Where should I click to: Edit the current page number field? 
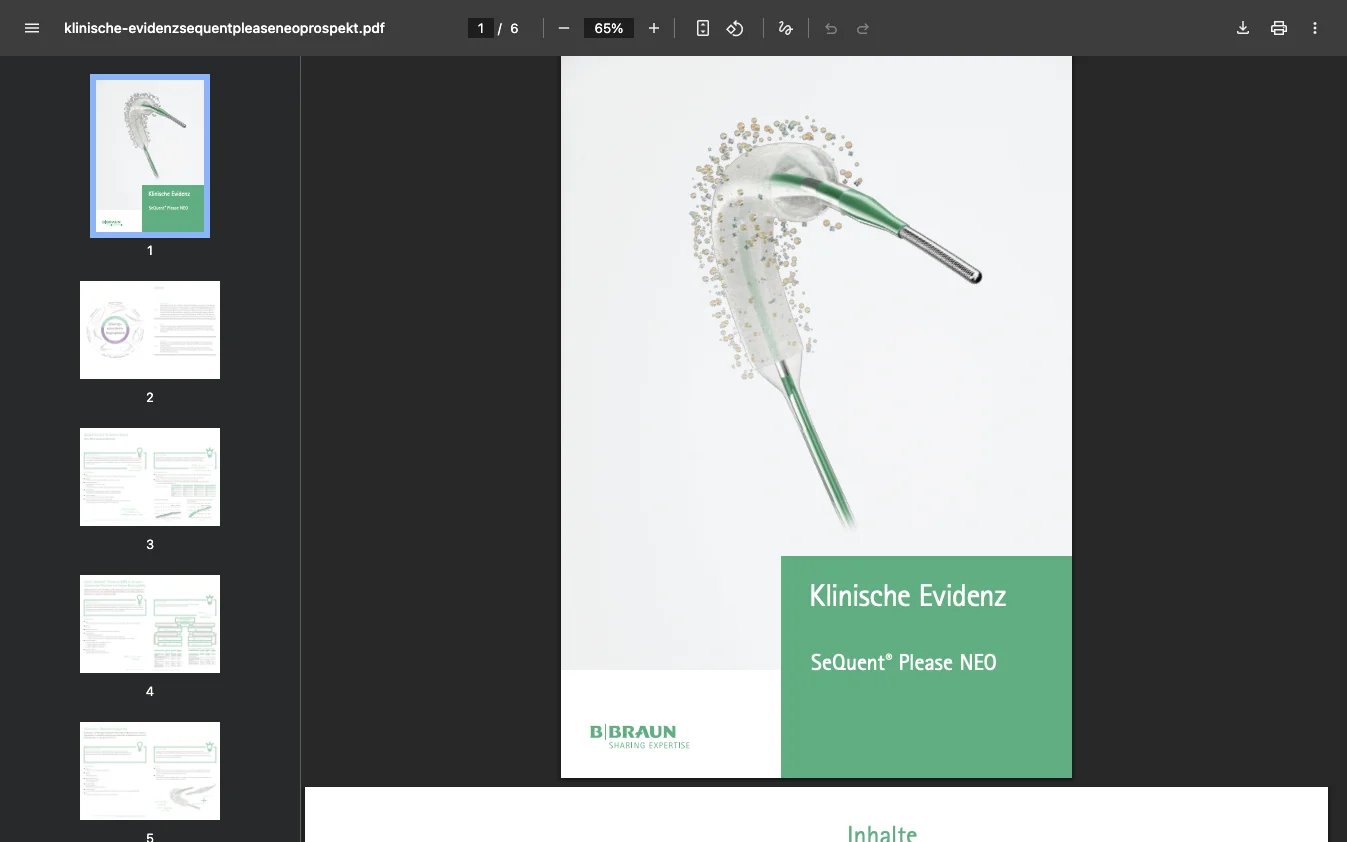click(481, 28)
